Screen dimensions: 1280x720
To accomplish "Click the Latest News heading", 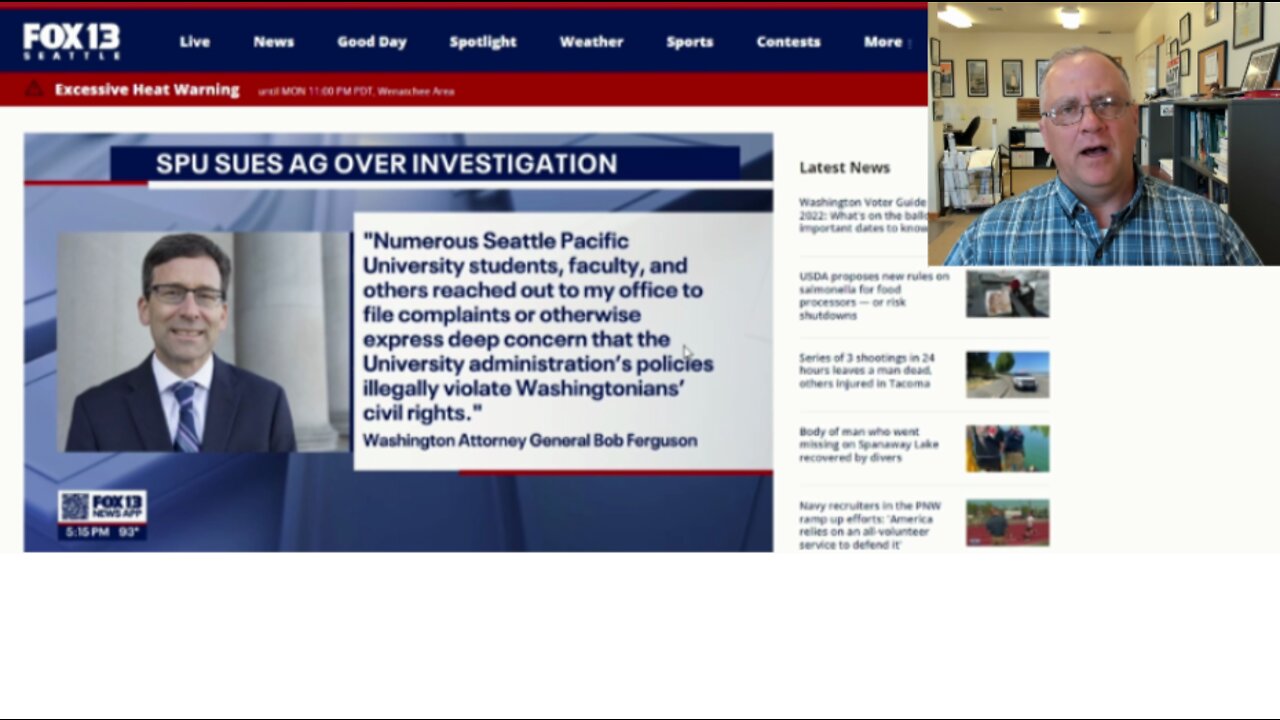I will tap(844, 167).
